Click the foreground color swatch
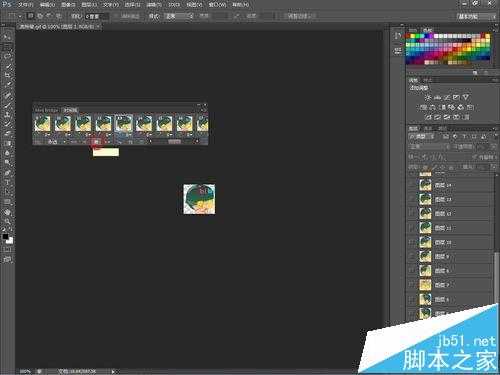 tap(5, 237)
